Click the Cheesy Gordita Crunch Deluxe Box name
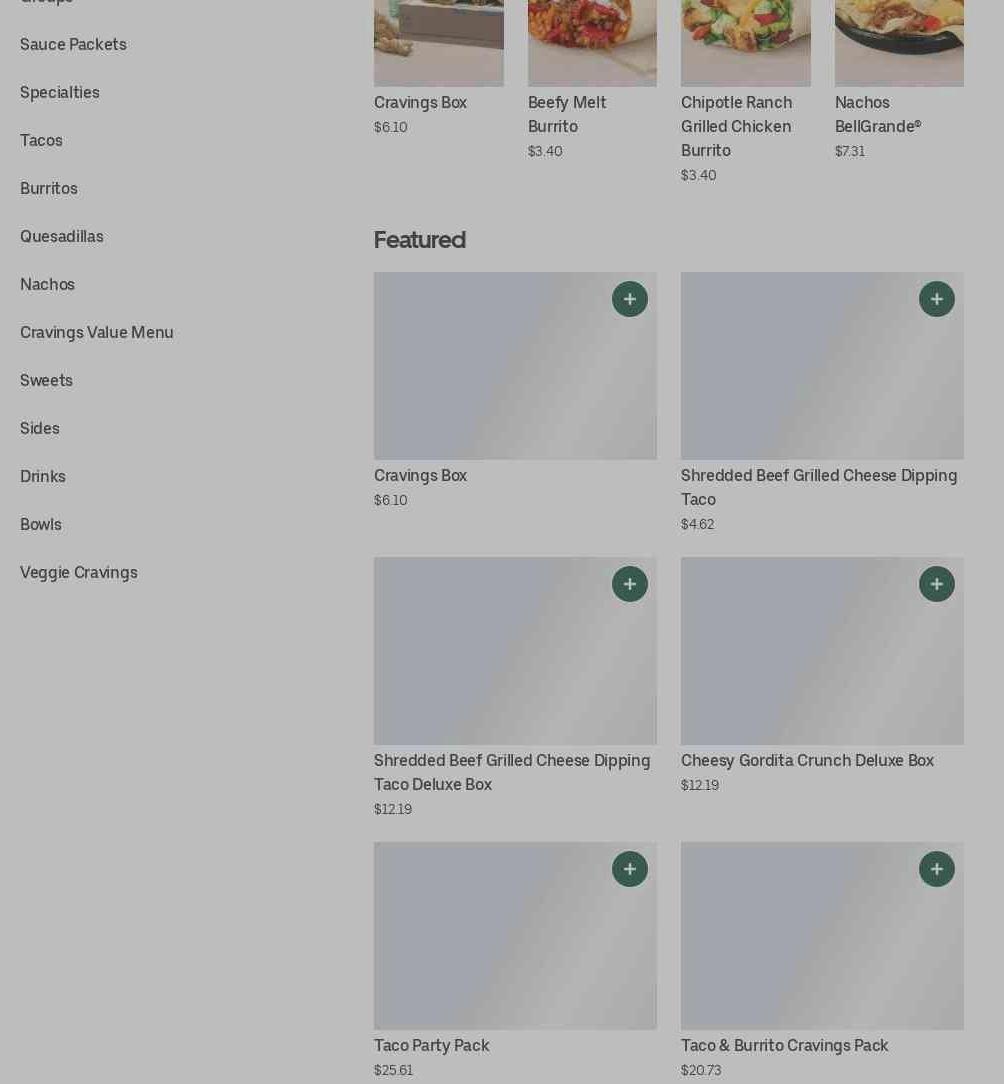The image size is (1004, 1084). [x=807, y=760]
